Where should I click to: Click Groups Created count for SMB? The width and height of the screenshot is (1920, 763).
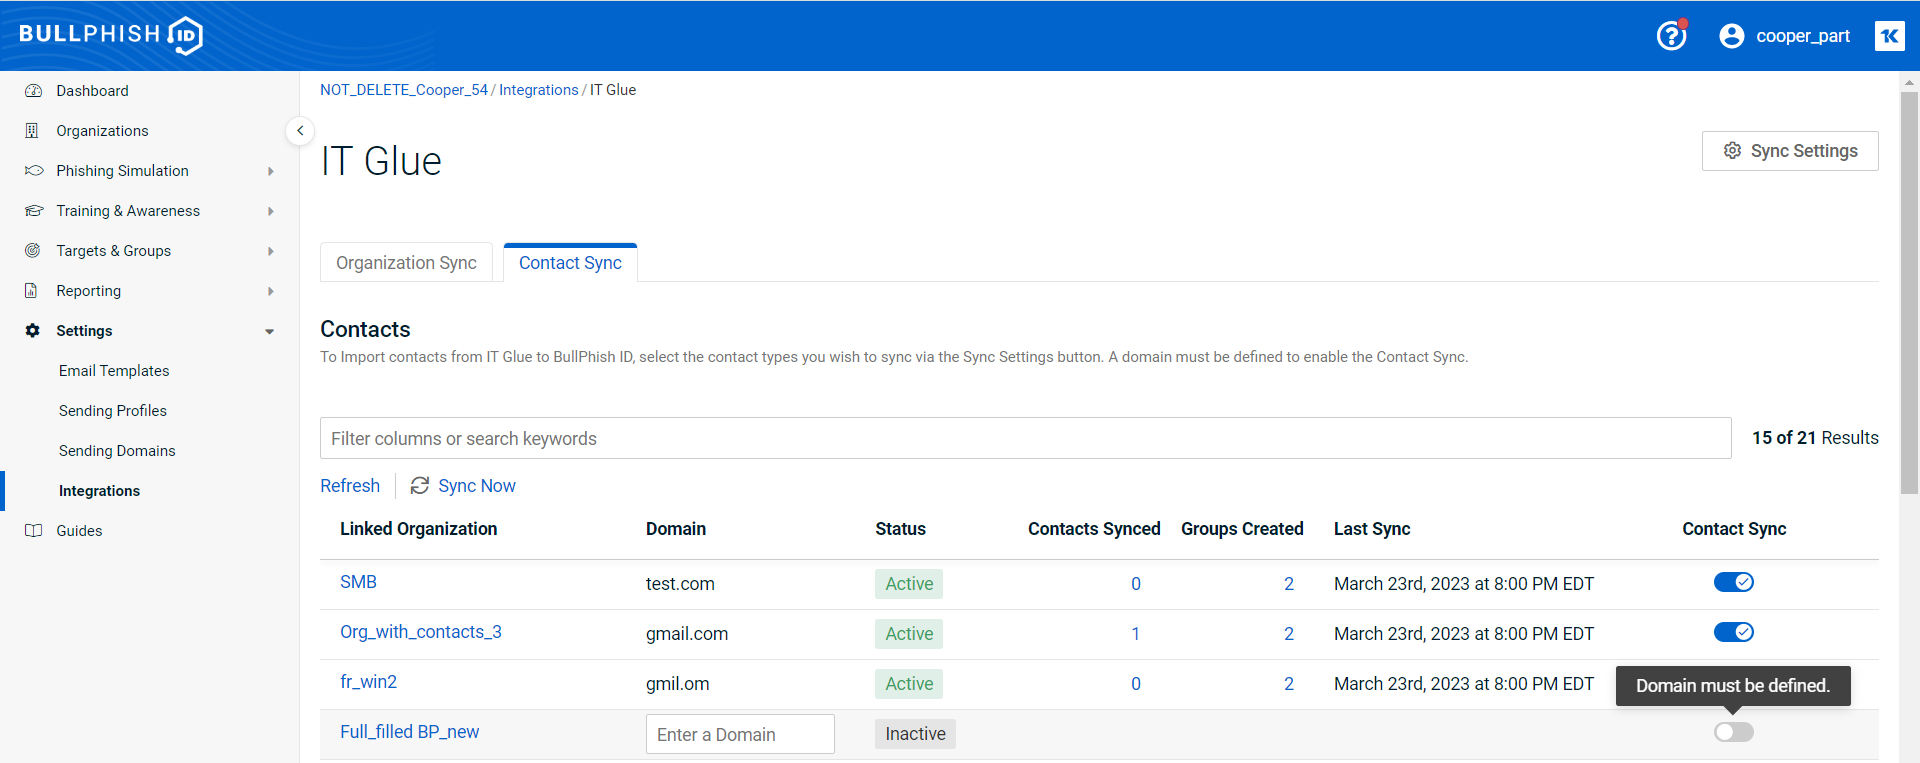tap(1289, 584)
